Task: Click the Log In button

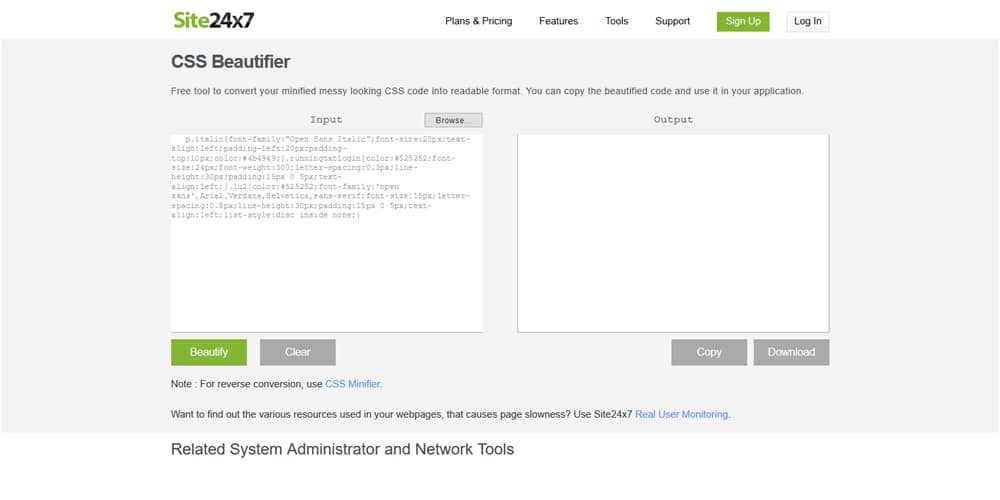Action: click(807, 21)
